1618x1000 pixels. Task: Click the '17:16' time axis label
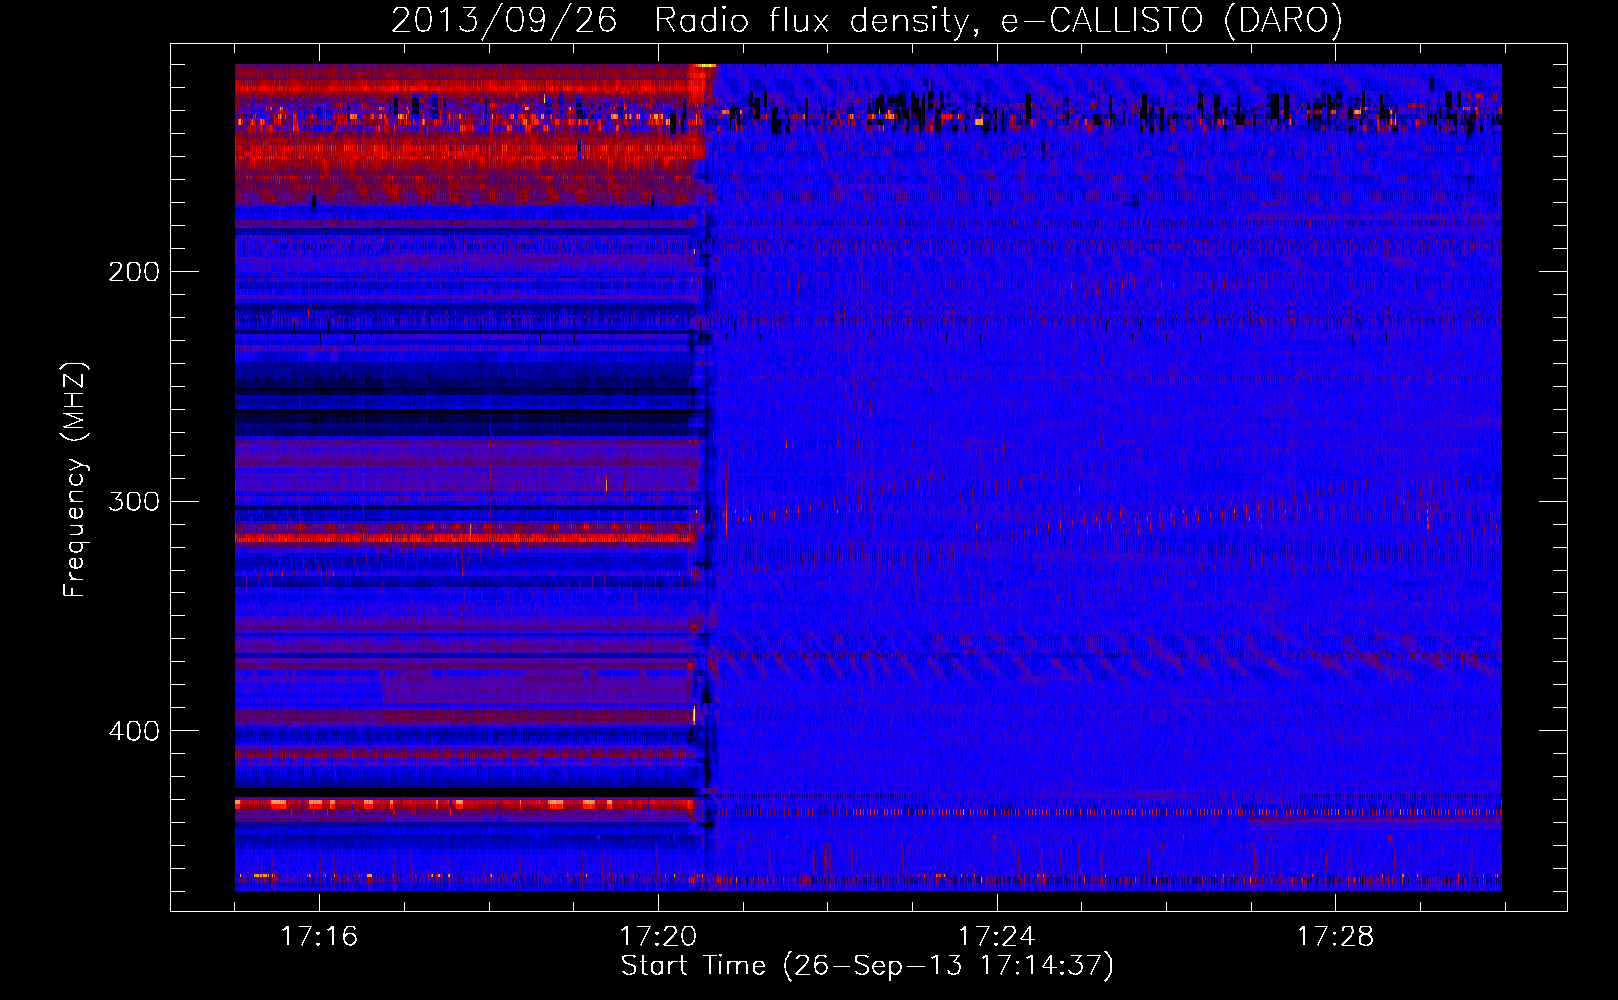319,937
